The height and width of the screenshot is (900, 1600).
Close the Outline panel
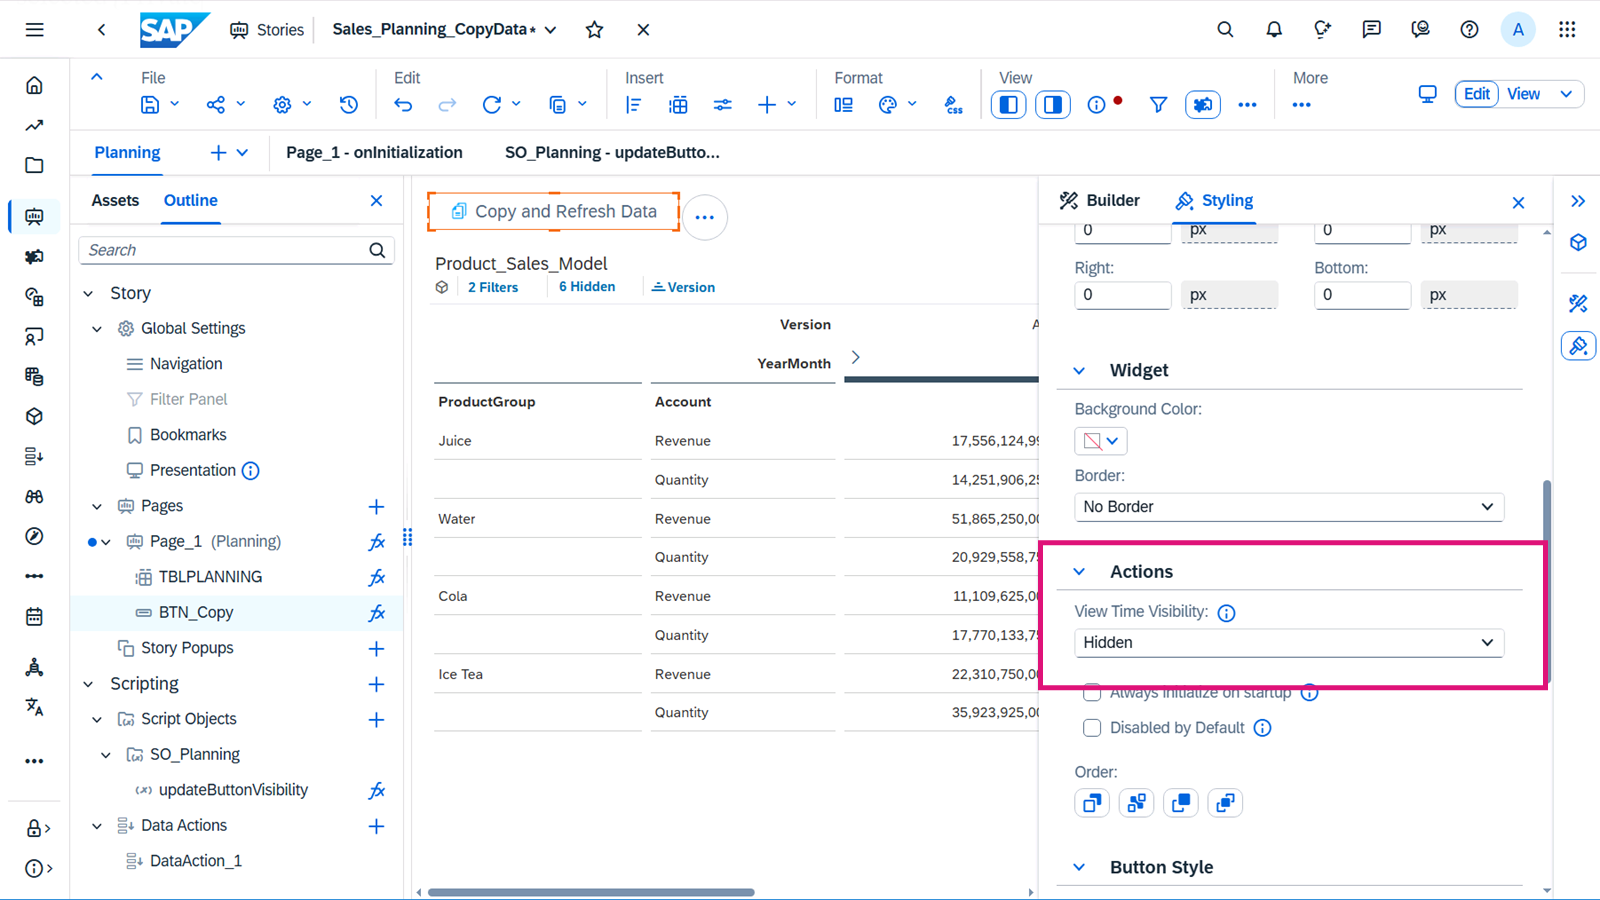[x=376, y=201]
